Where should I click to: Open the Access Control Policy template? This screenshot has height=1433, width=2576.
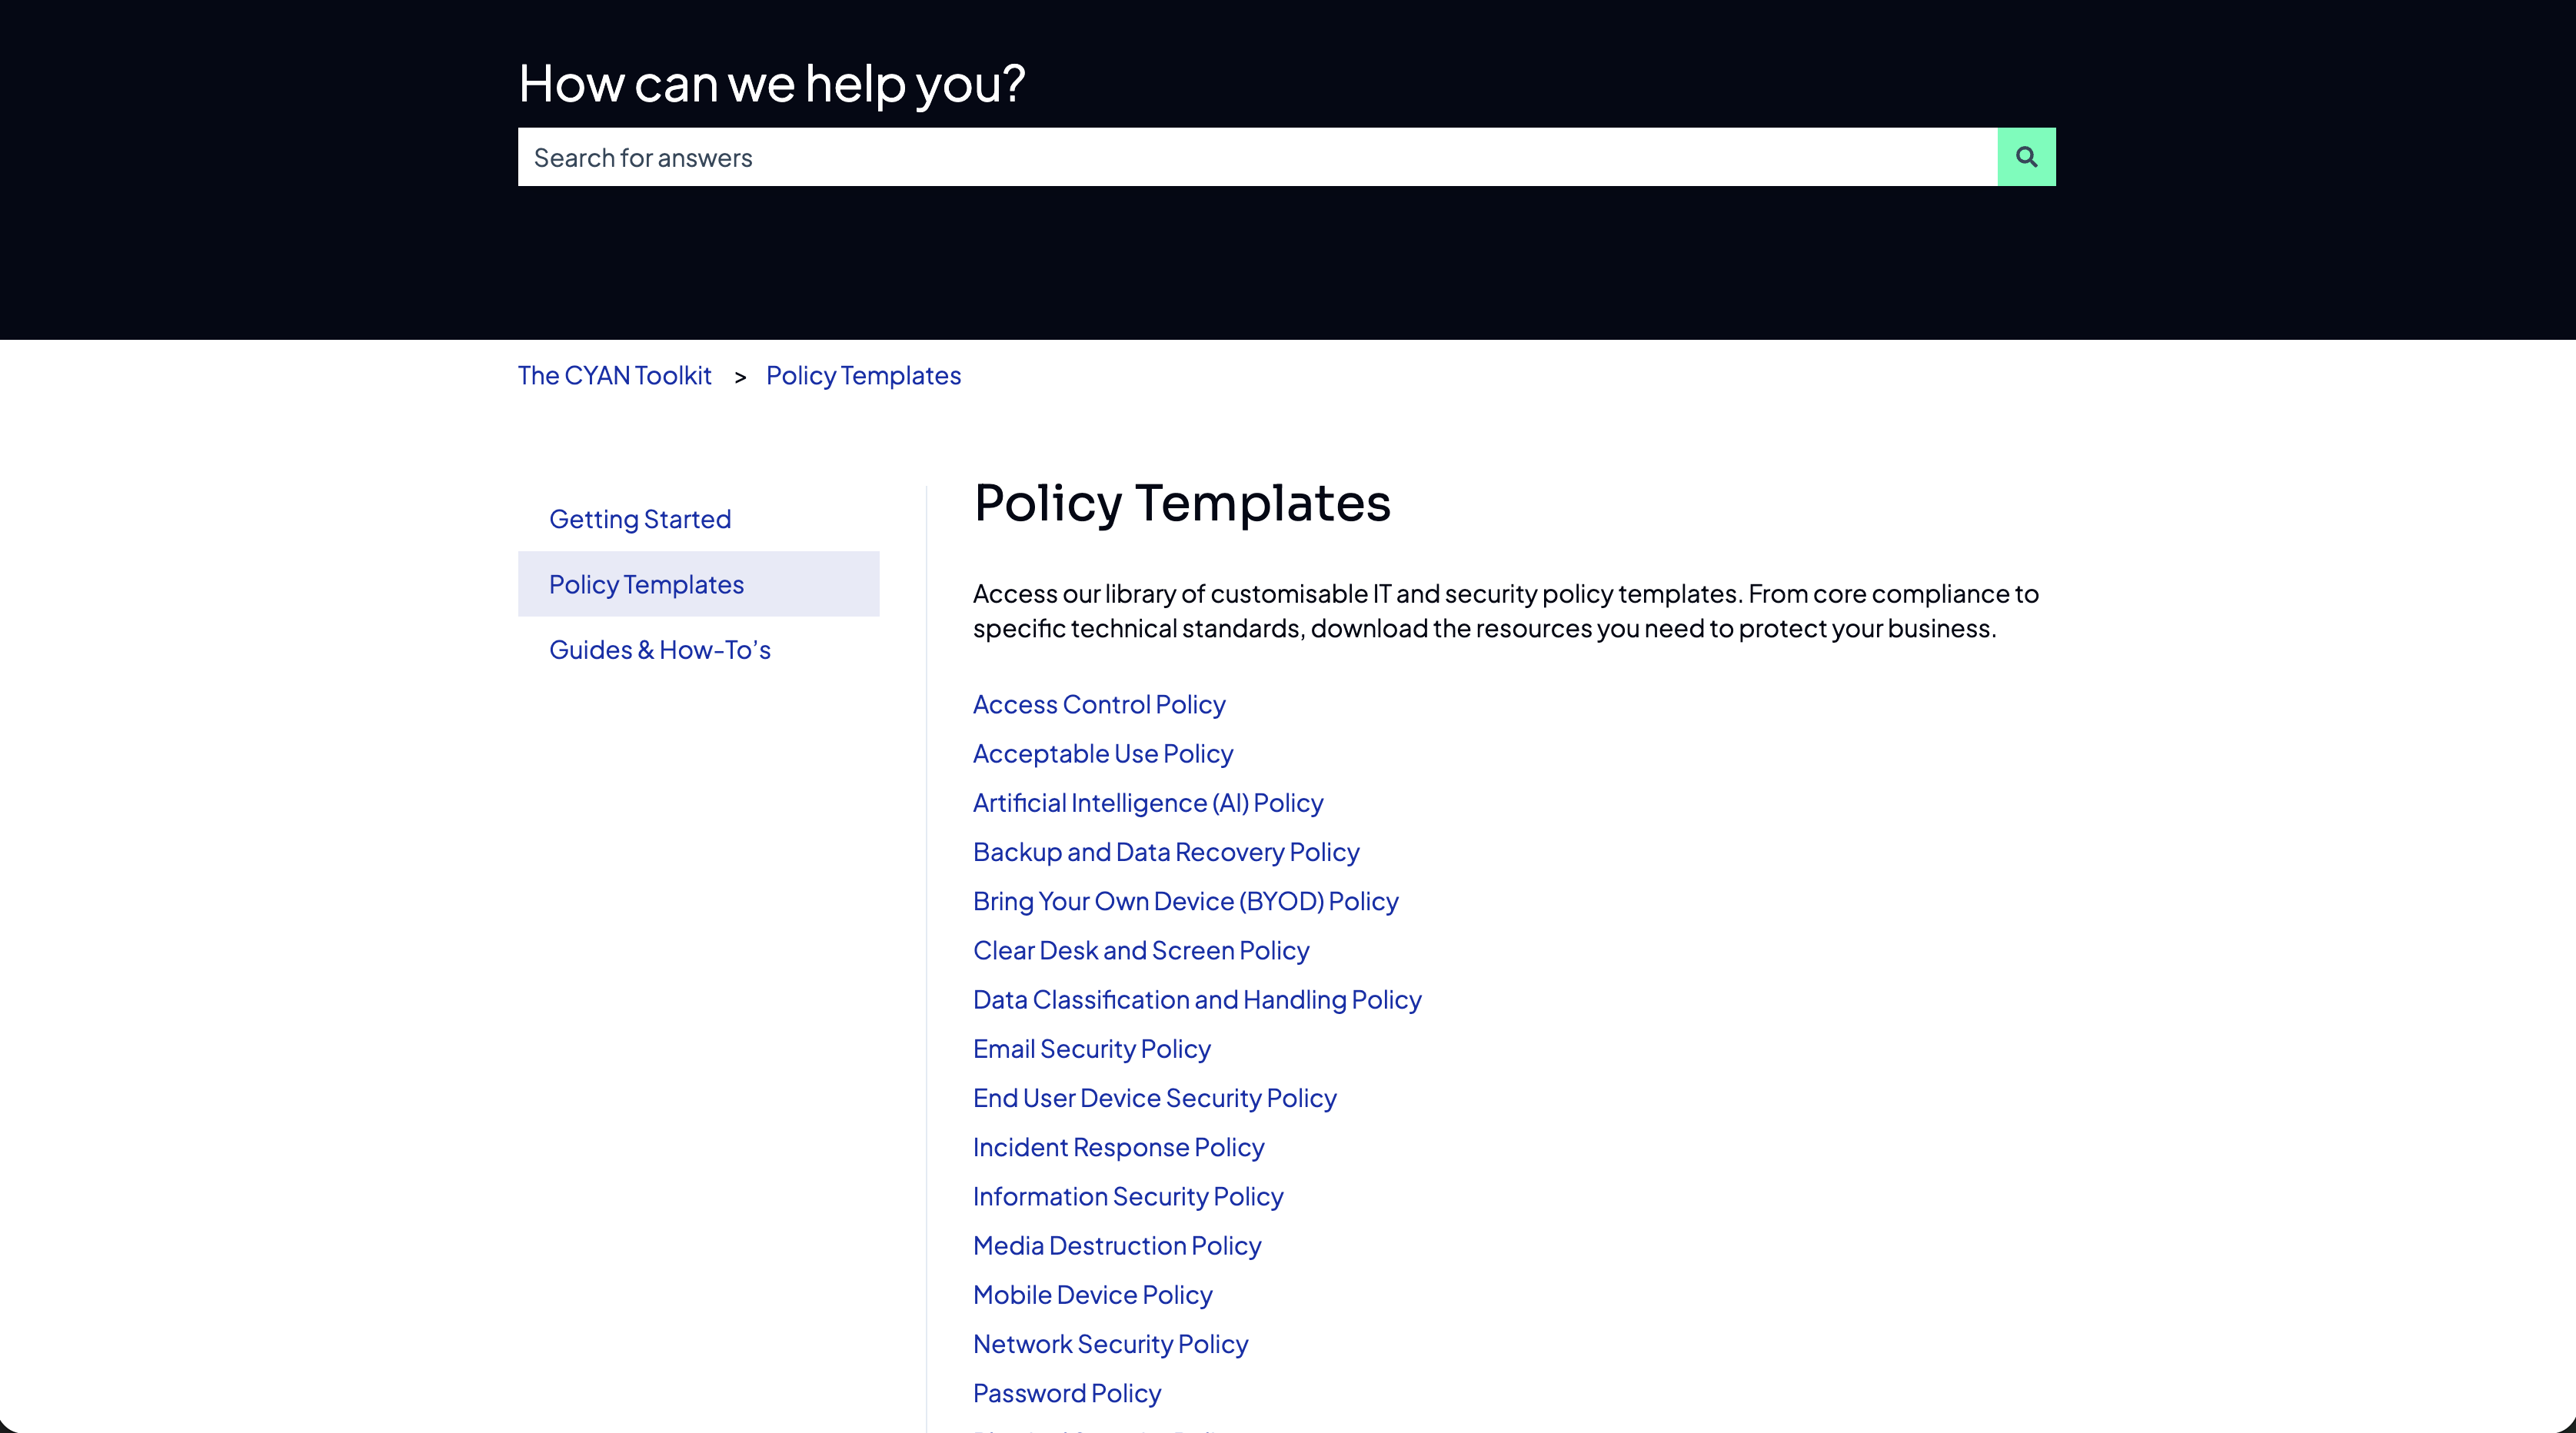[1098, 704]
